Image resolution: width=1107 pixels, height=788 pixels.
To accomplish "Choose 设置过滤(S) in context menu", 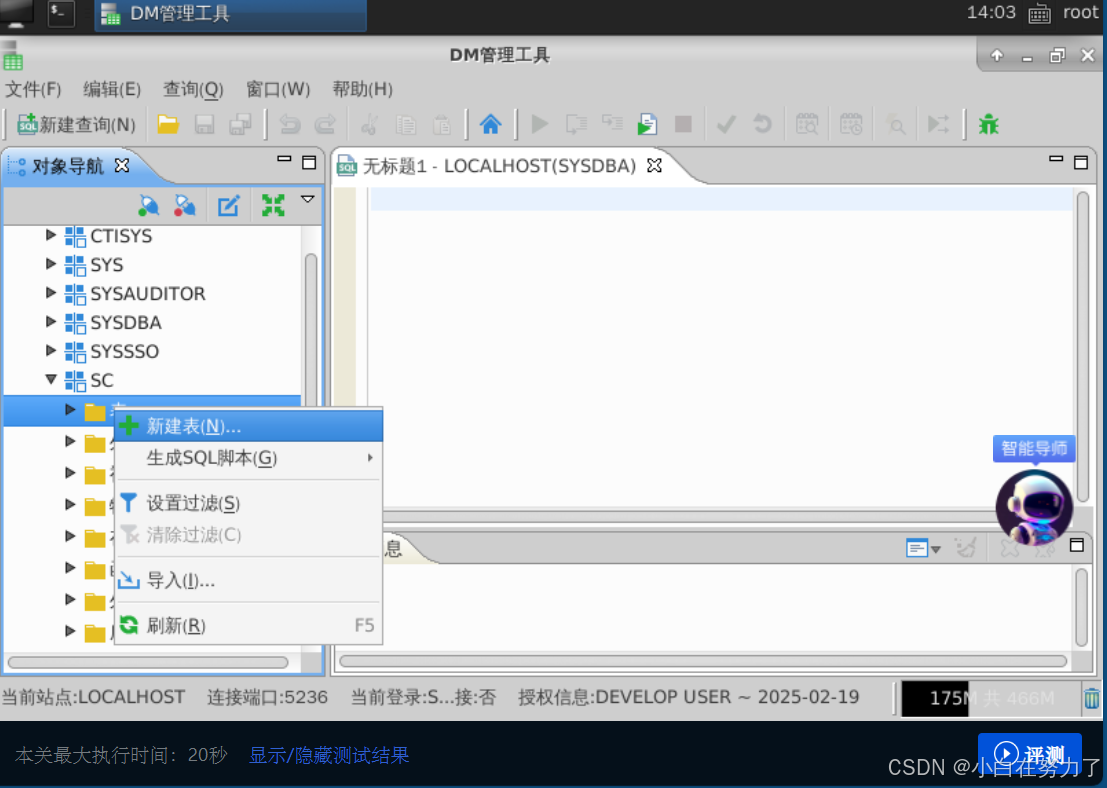I will tap(249, 503).
